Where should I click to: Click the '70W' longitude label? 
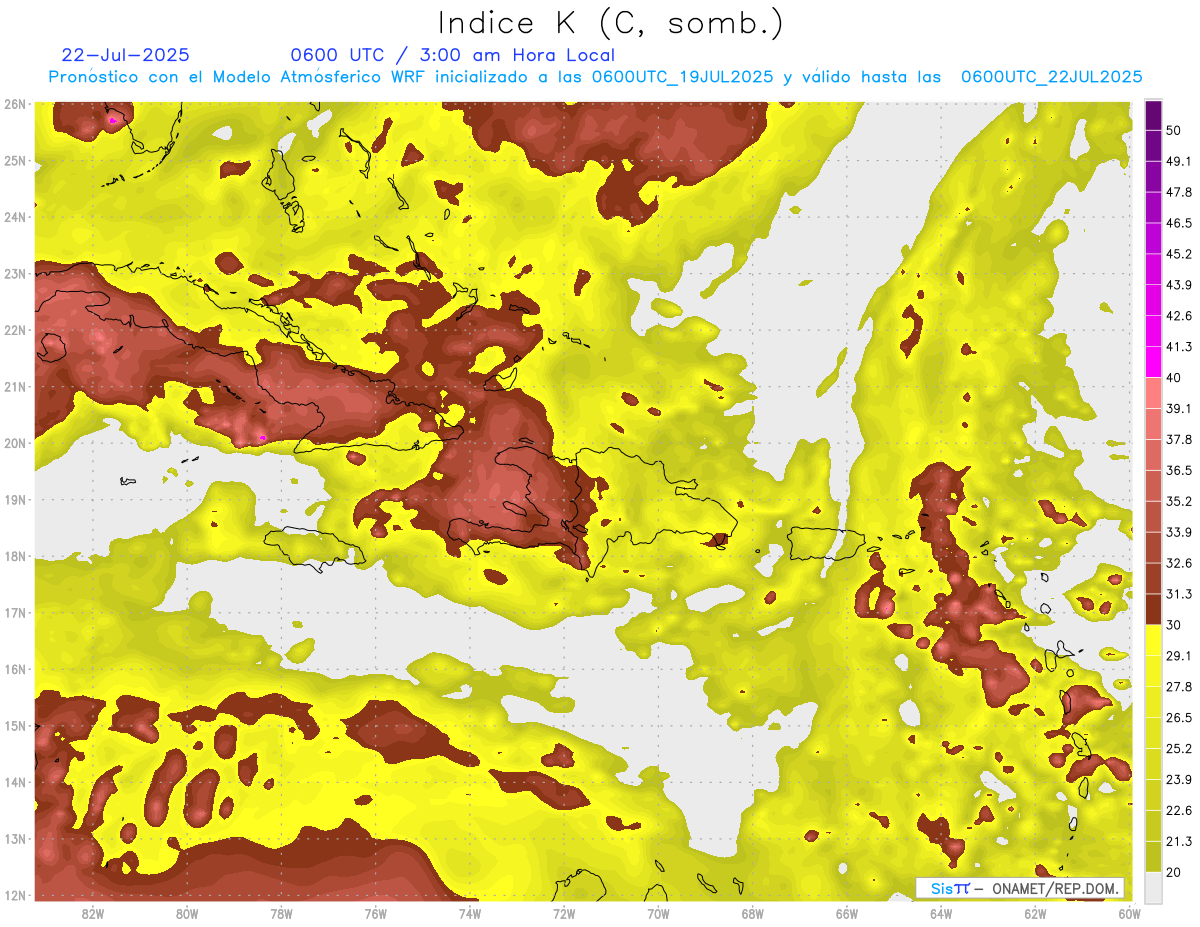[658, 914]
